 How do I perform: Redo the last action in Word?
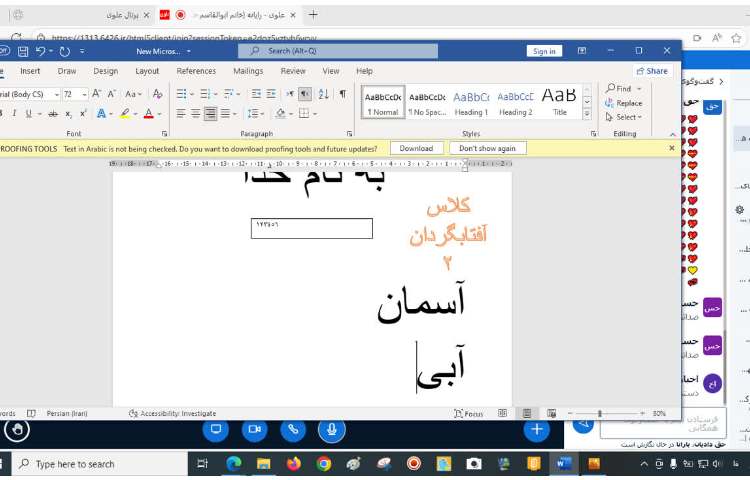65,51
